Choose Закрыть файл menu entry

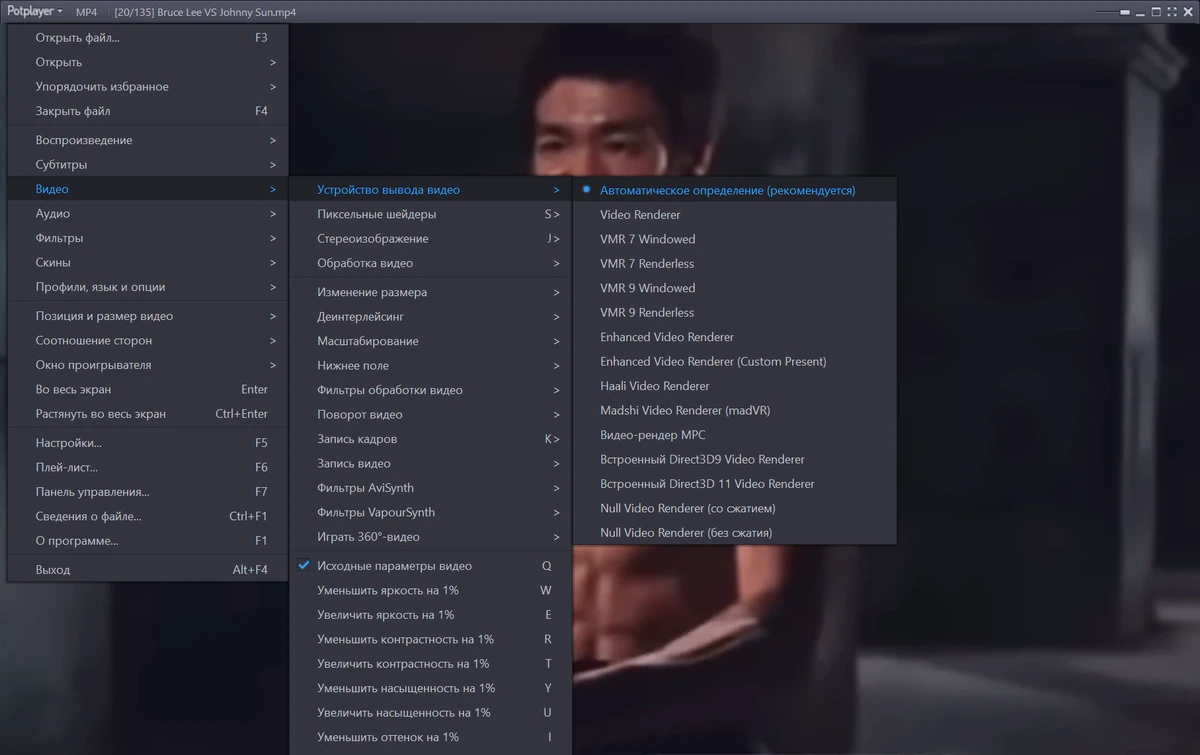(148, 111)
